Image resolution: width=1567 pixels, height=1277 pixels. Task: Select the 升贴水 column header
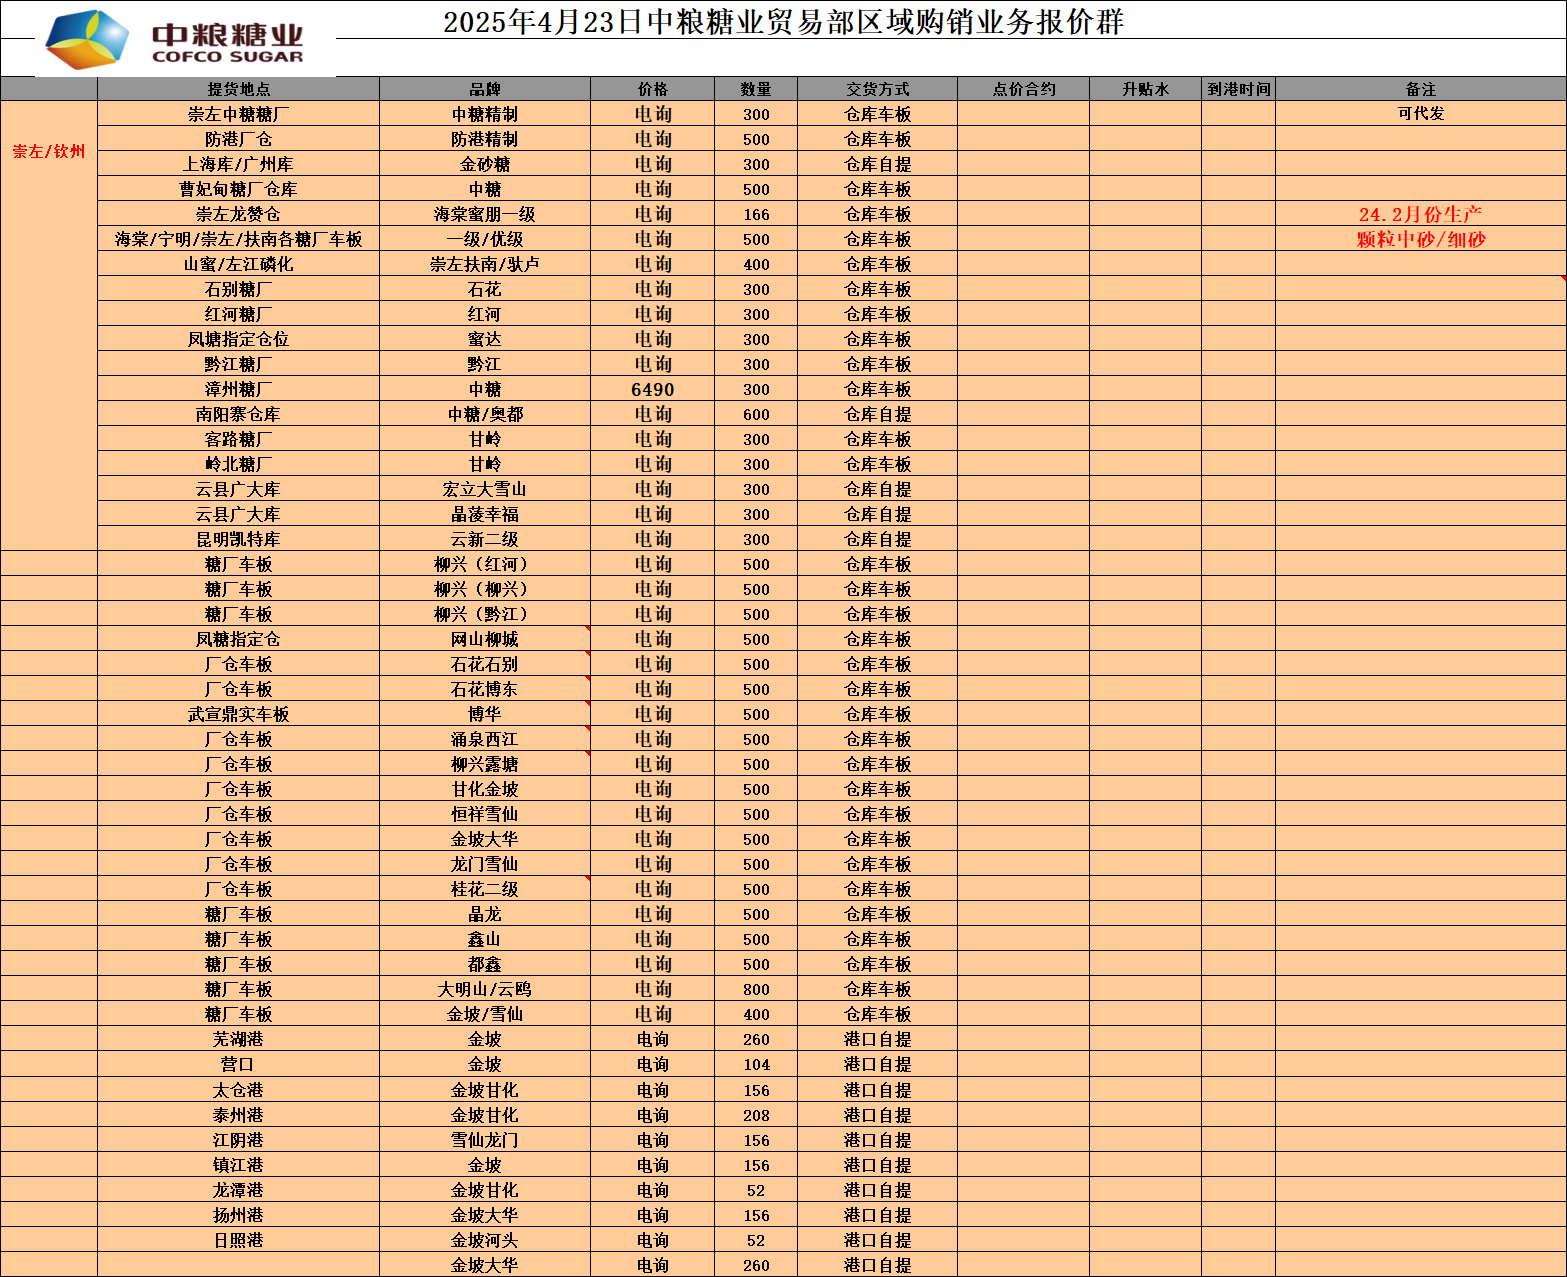point(1145,89)
